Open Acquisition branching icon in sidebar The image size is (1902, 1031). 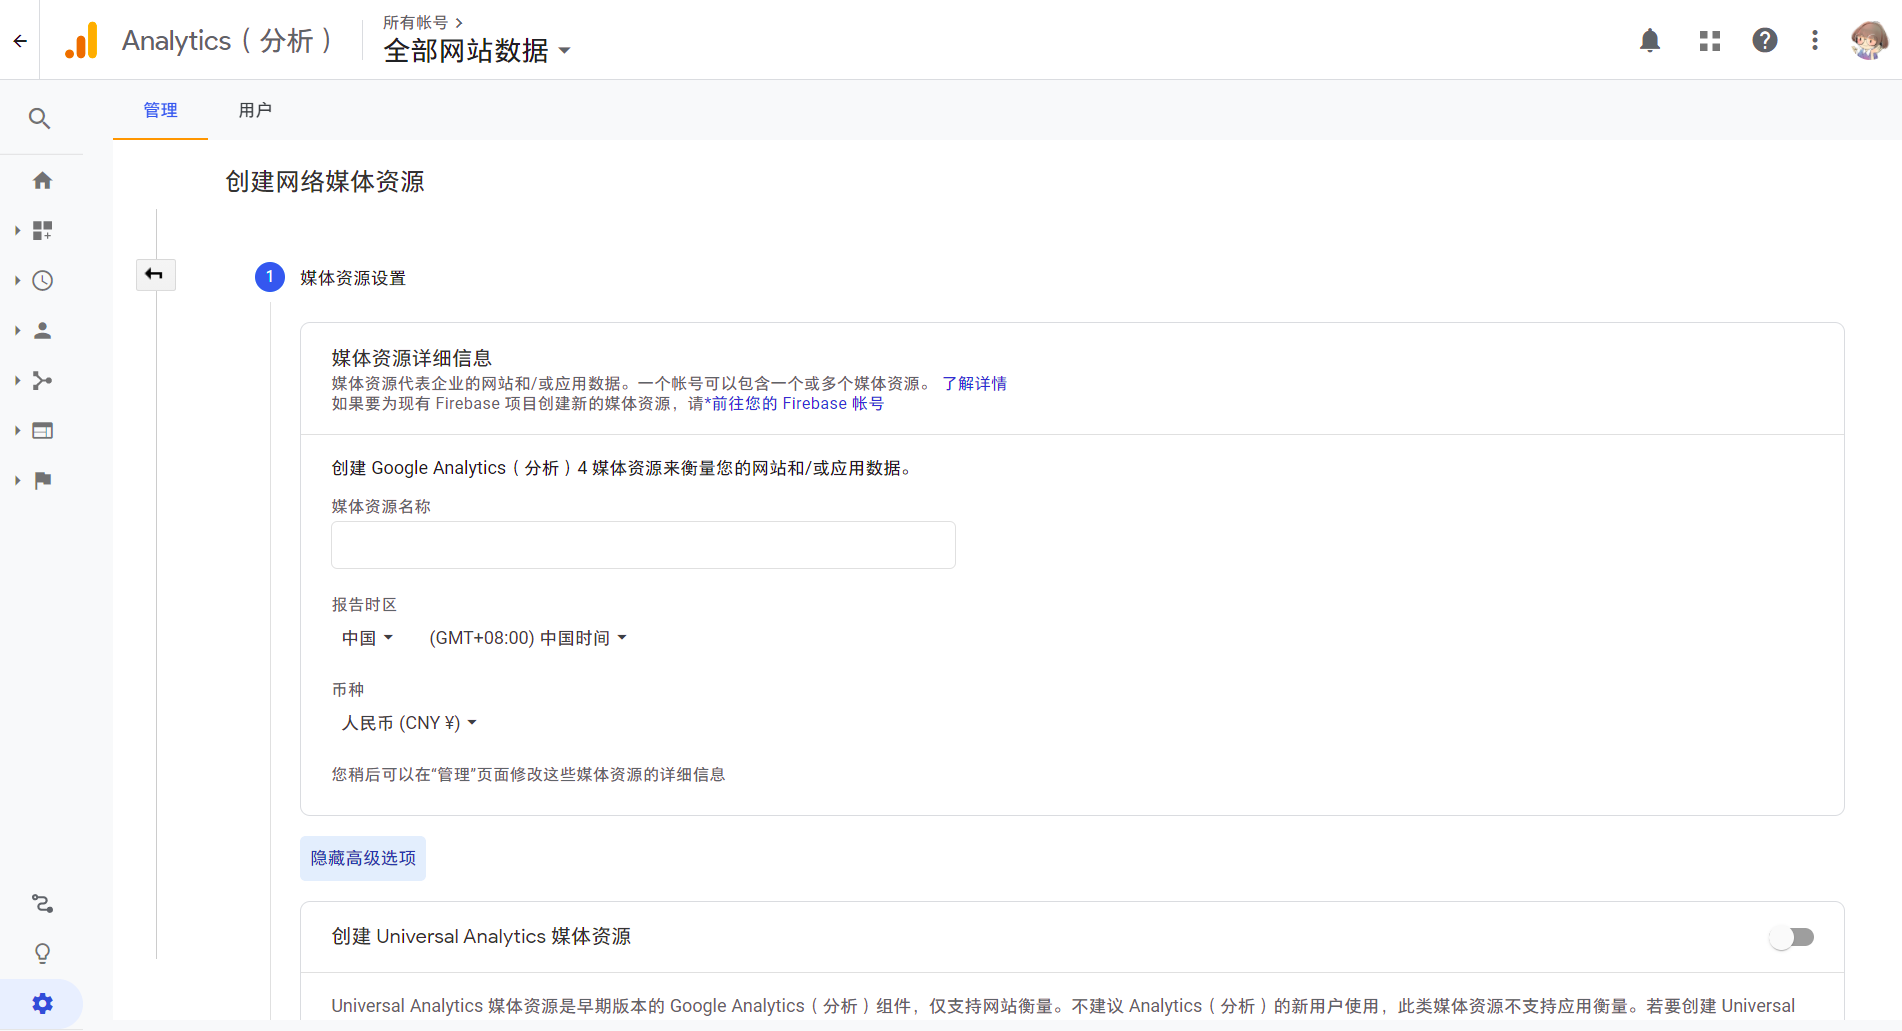(42, 380)
